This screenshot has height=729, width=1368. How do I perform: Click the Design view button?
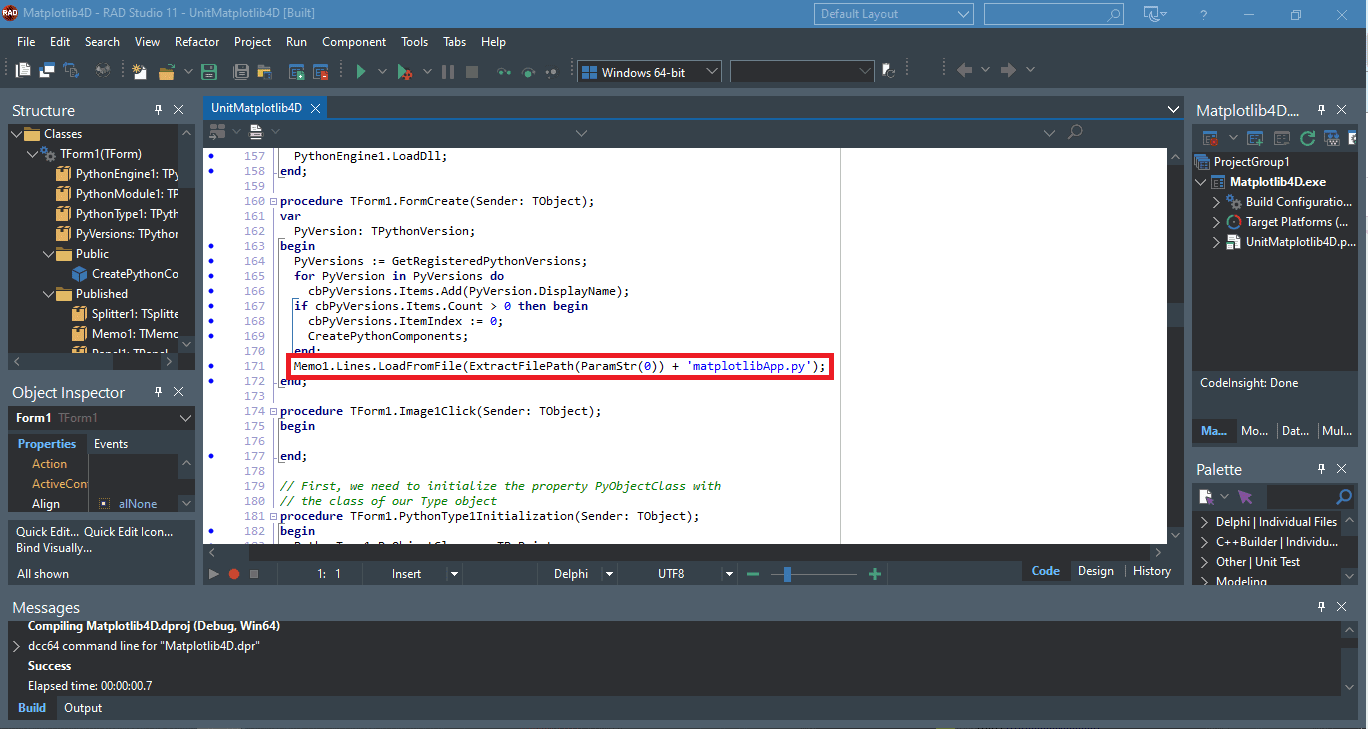(1096, 570)
